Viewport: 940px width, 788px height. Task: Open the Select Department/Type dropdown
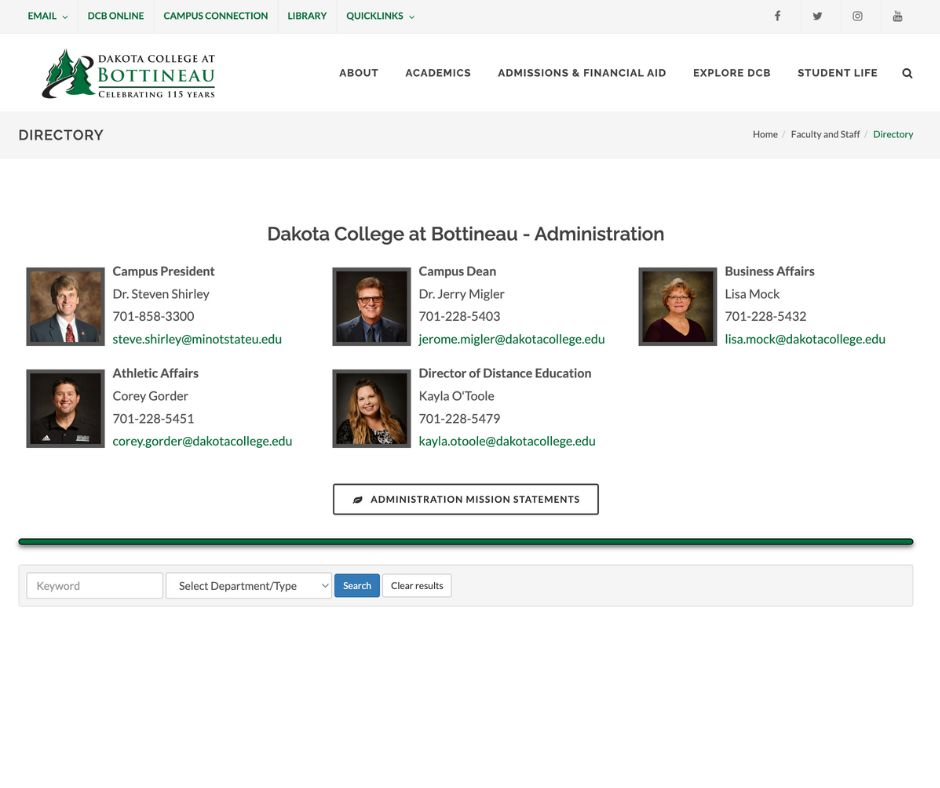[248, 586]
